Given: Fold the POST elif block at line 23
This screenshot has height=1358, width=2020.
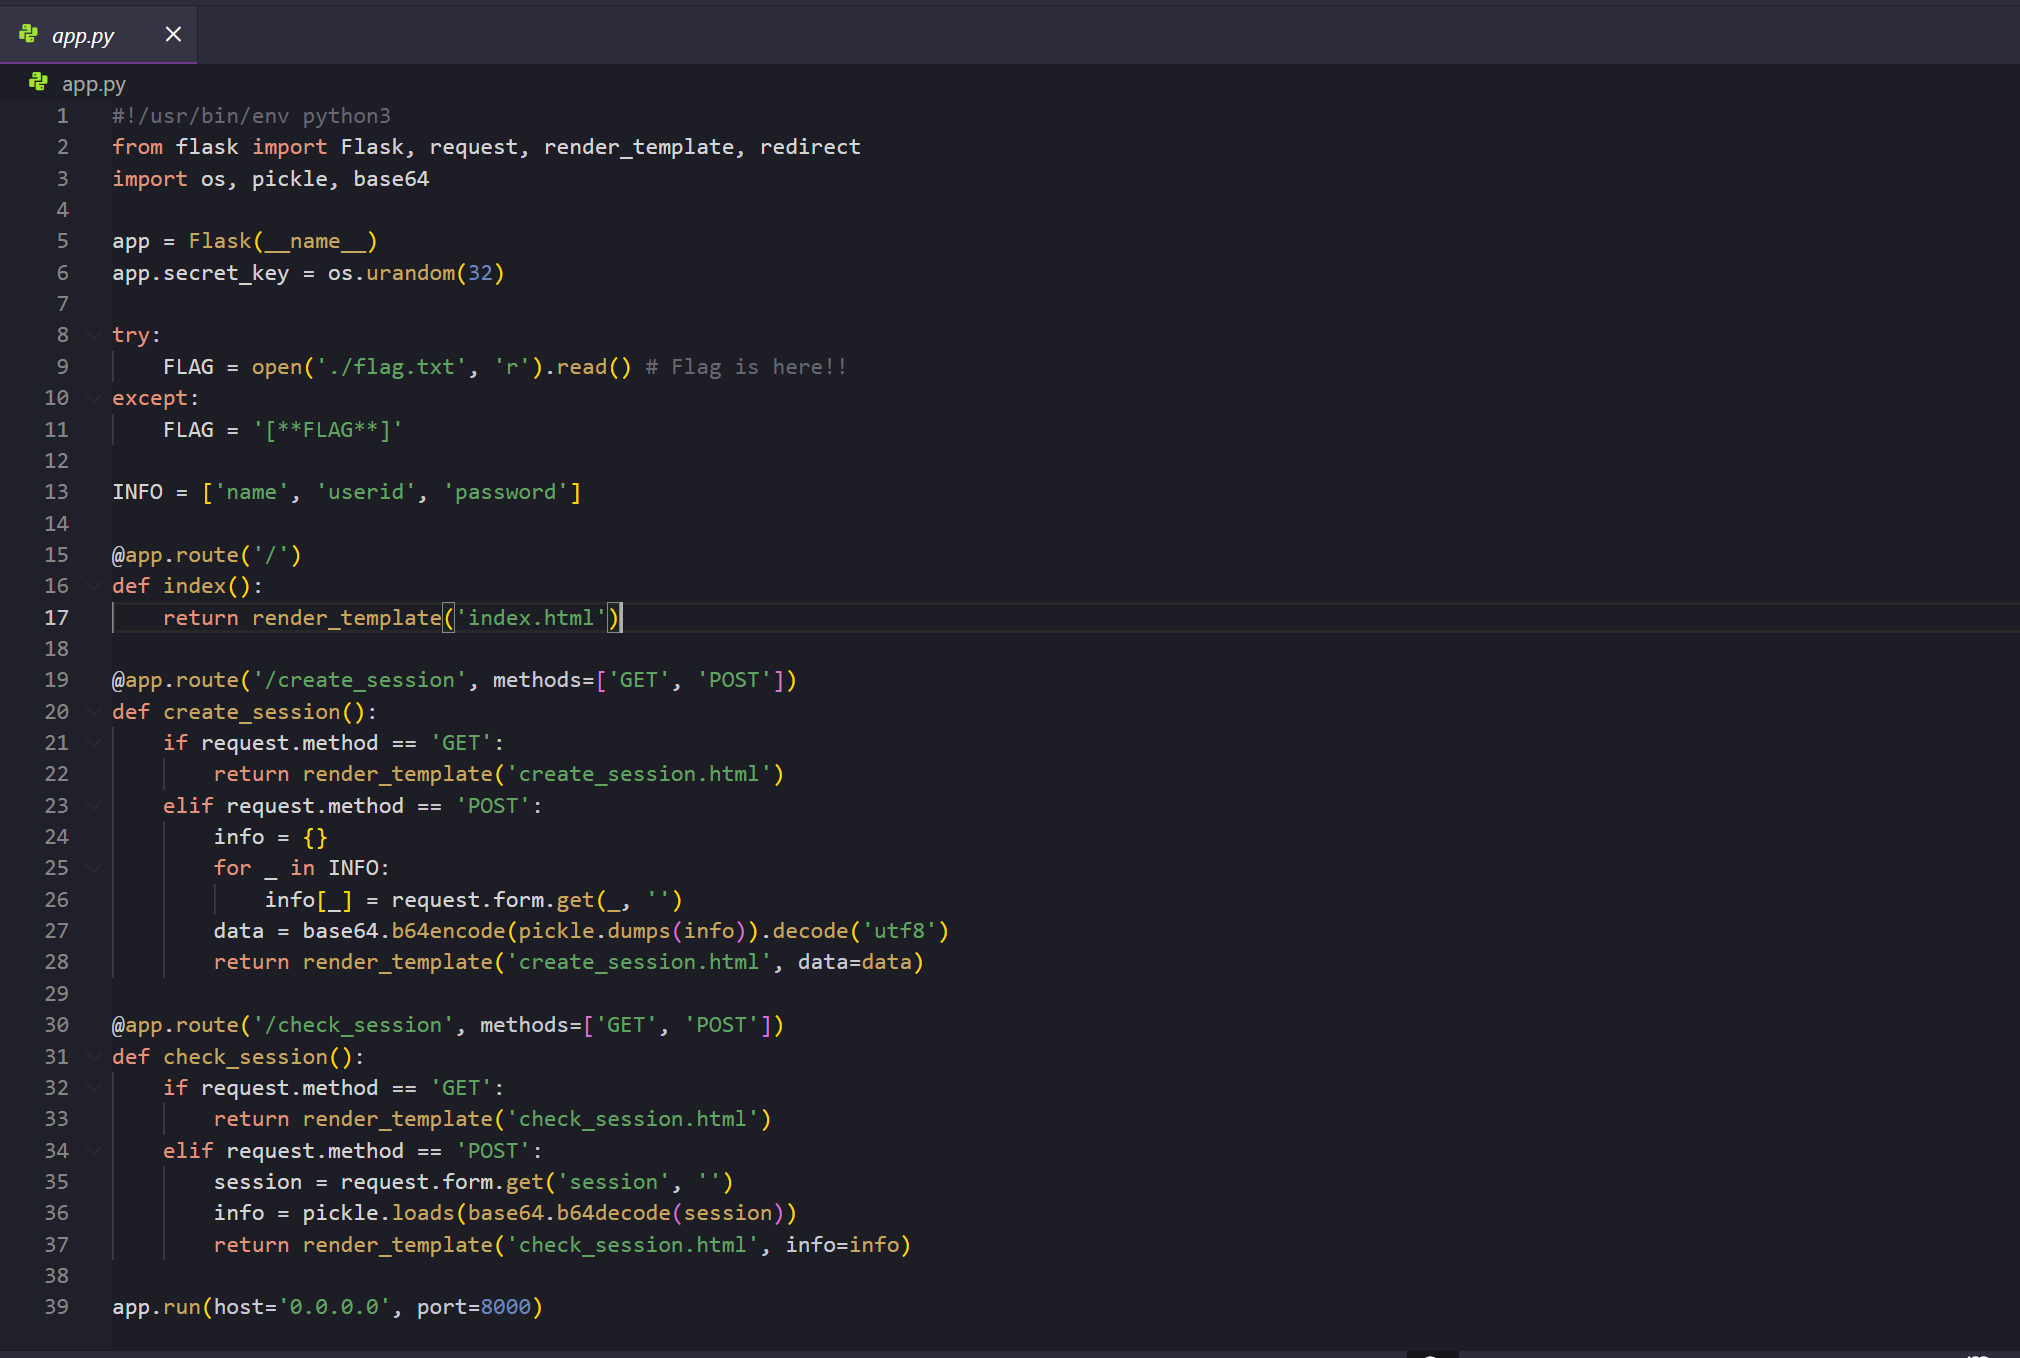Looking at the screenshot, I should click(94, 806).
